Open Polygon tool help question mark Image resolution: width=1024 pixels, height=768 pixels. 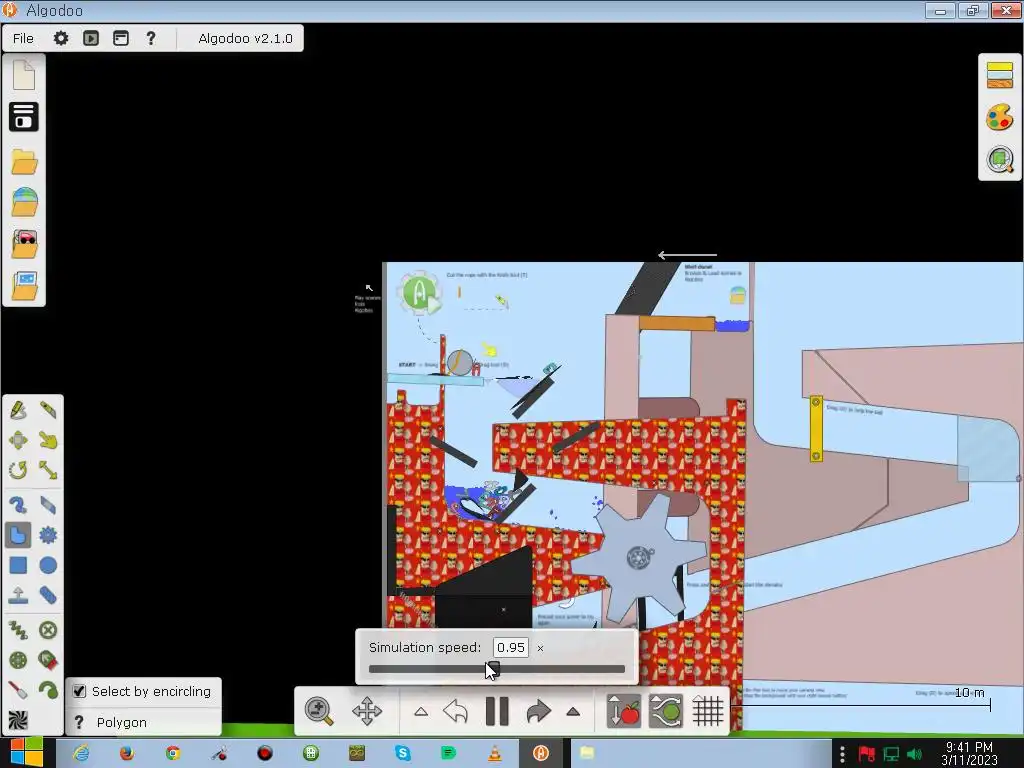click(x=79, y=722)
